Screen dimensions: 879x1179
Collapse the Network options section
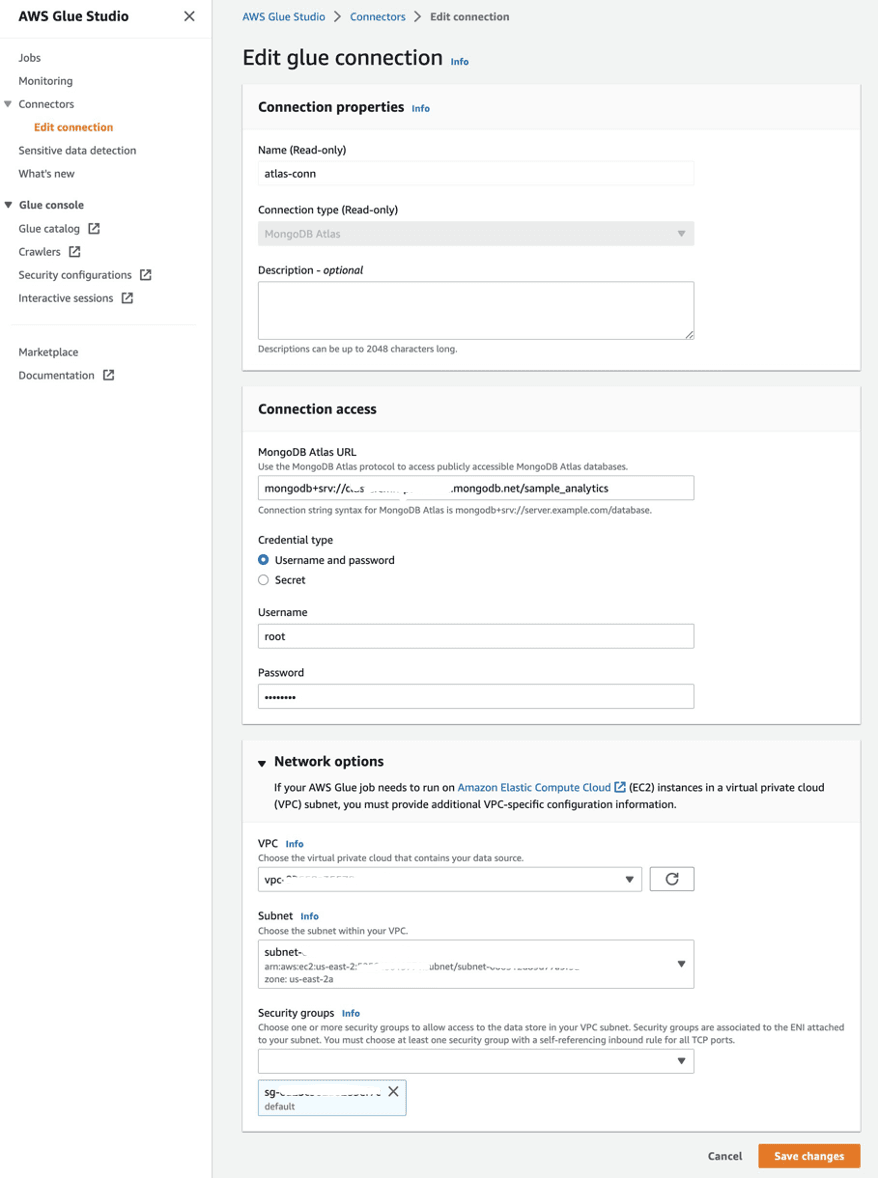pos(262,763)
